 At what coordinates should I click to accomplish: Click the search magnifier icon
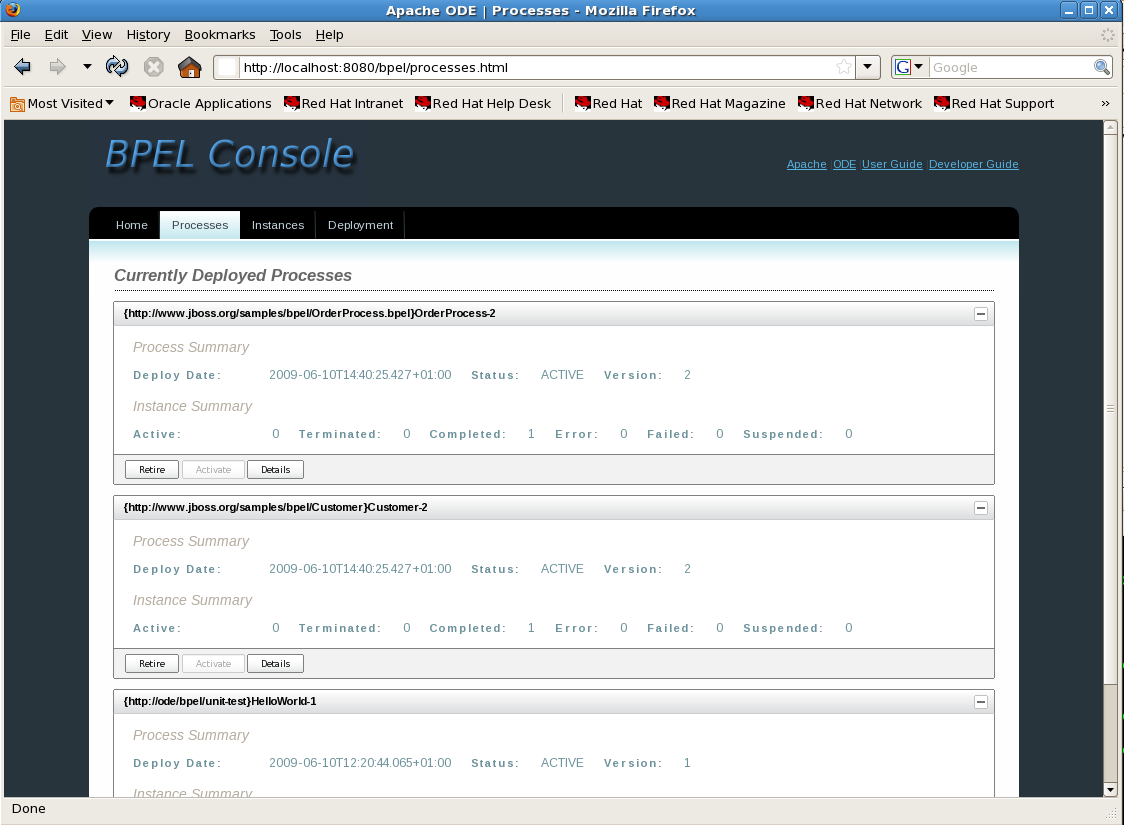tap(1102, 67)
